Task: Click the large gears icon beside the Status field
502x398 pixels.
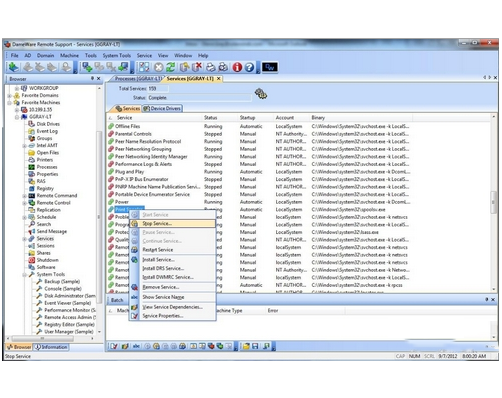Action: click(x=261, y=94)
